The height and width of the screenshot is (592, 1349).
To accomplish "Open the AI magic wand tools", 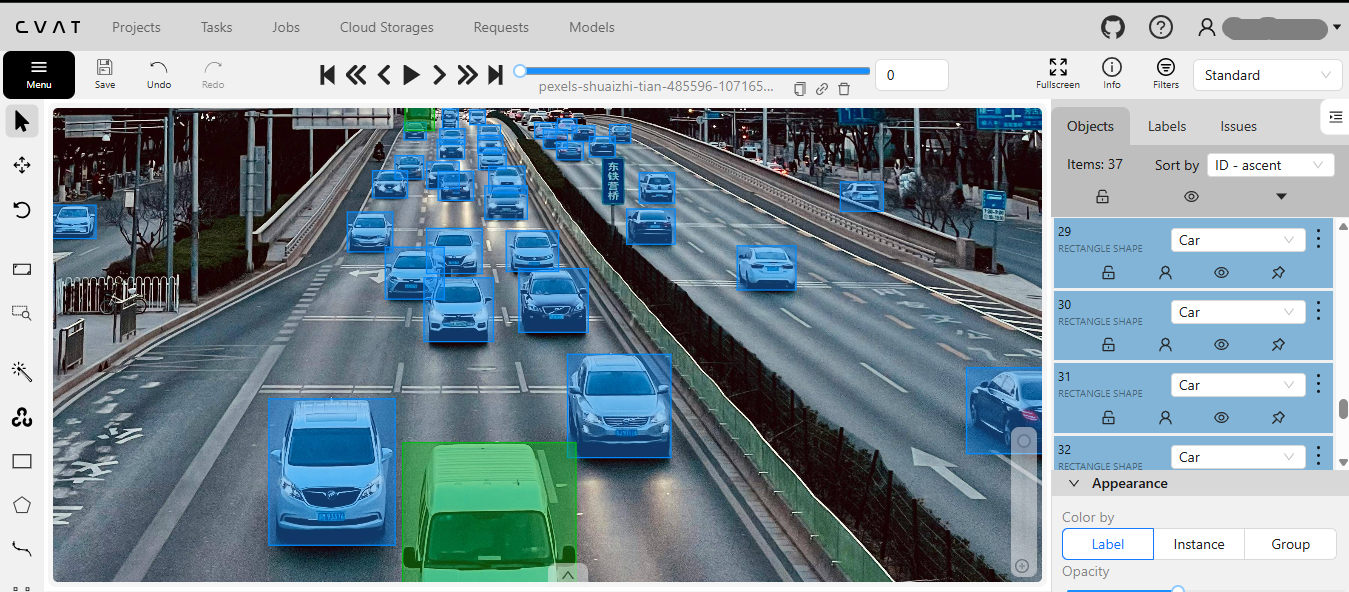I will (22, 372).
